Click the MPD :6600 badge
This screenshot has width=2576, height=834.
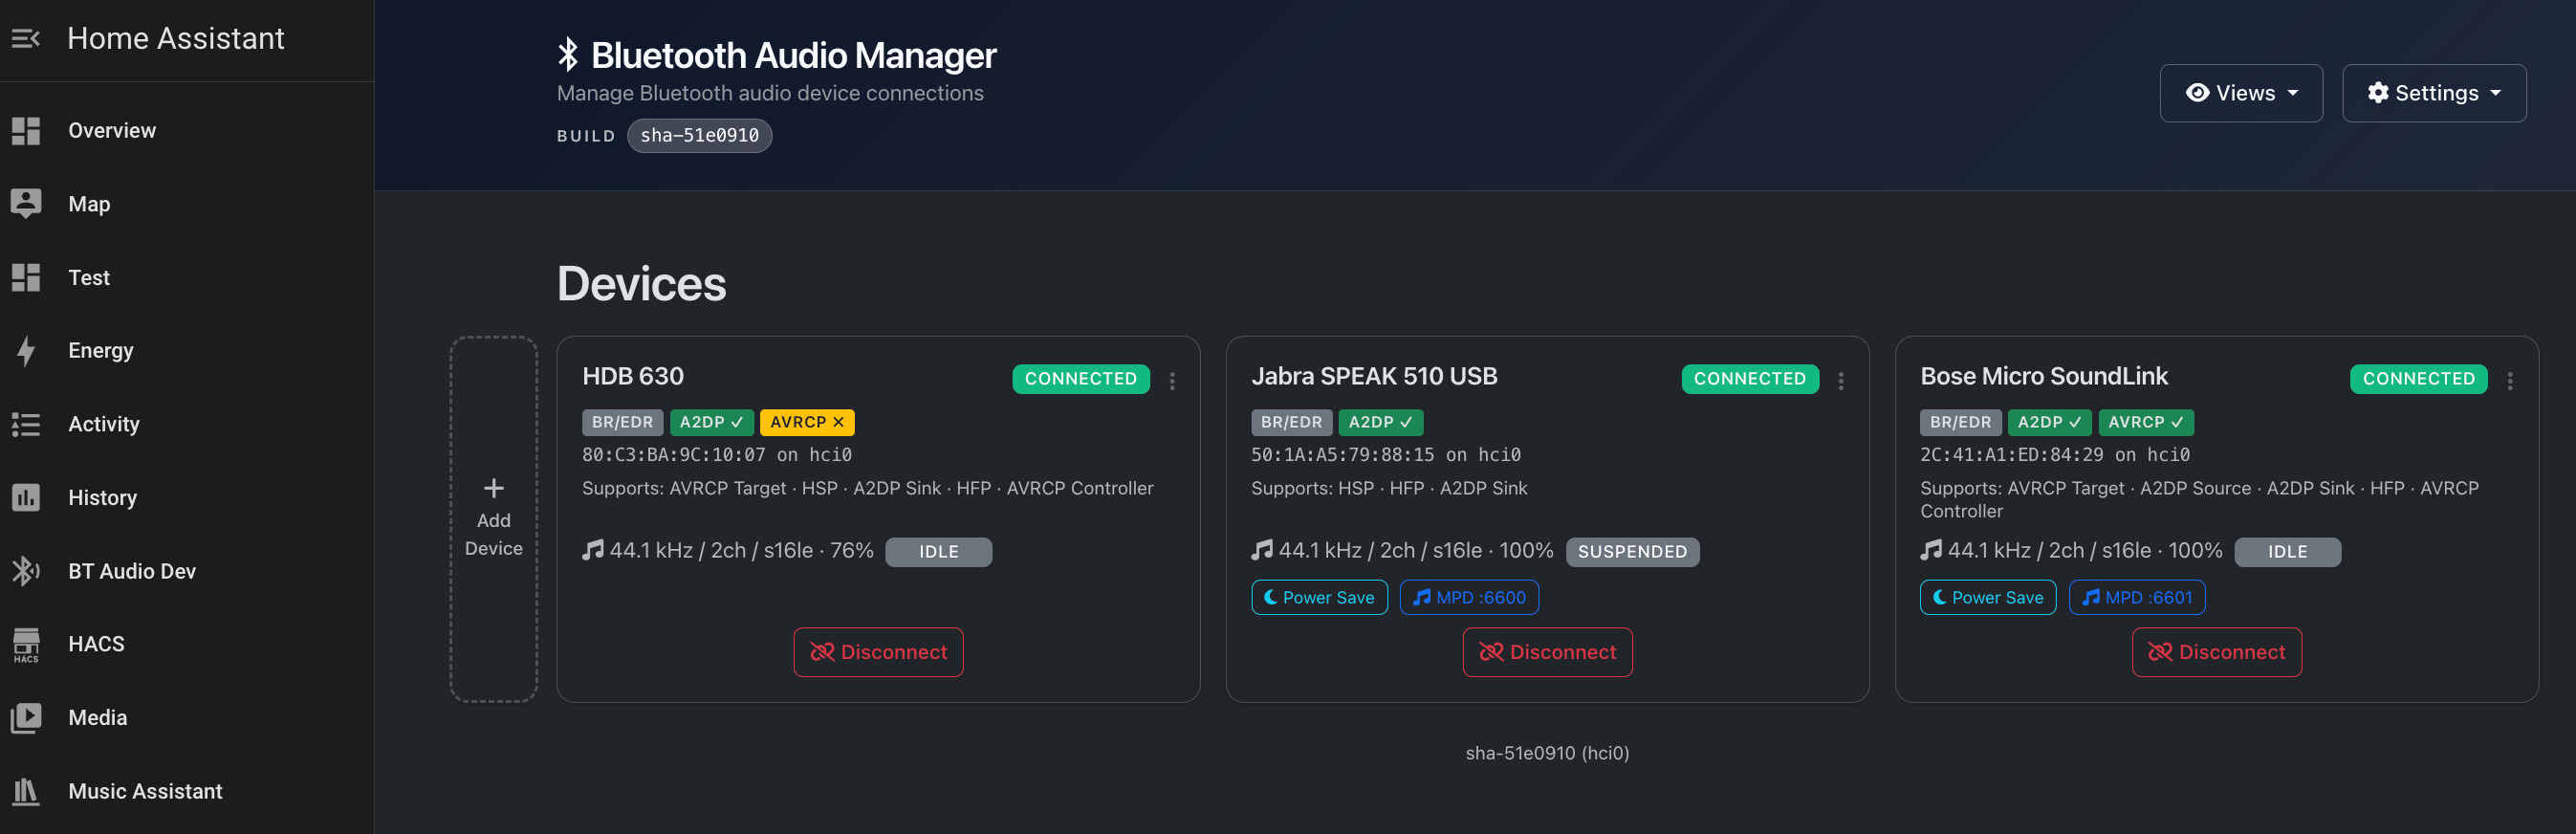1469,598
